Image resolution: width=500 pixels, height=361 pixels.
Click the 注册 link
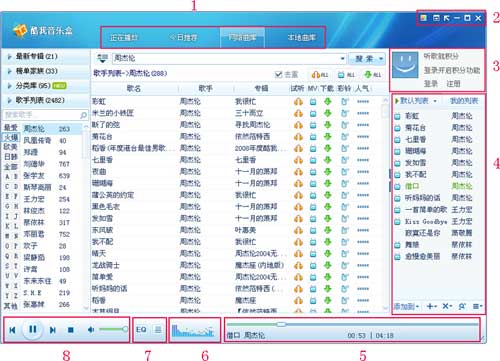point(453,84)
